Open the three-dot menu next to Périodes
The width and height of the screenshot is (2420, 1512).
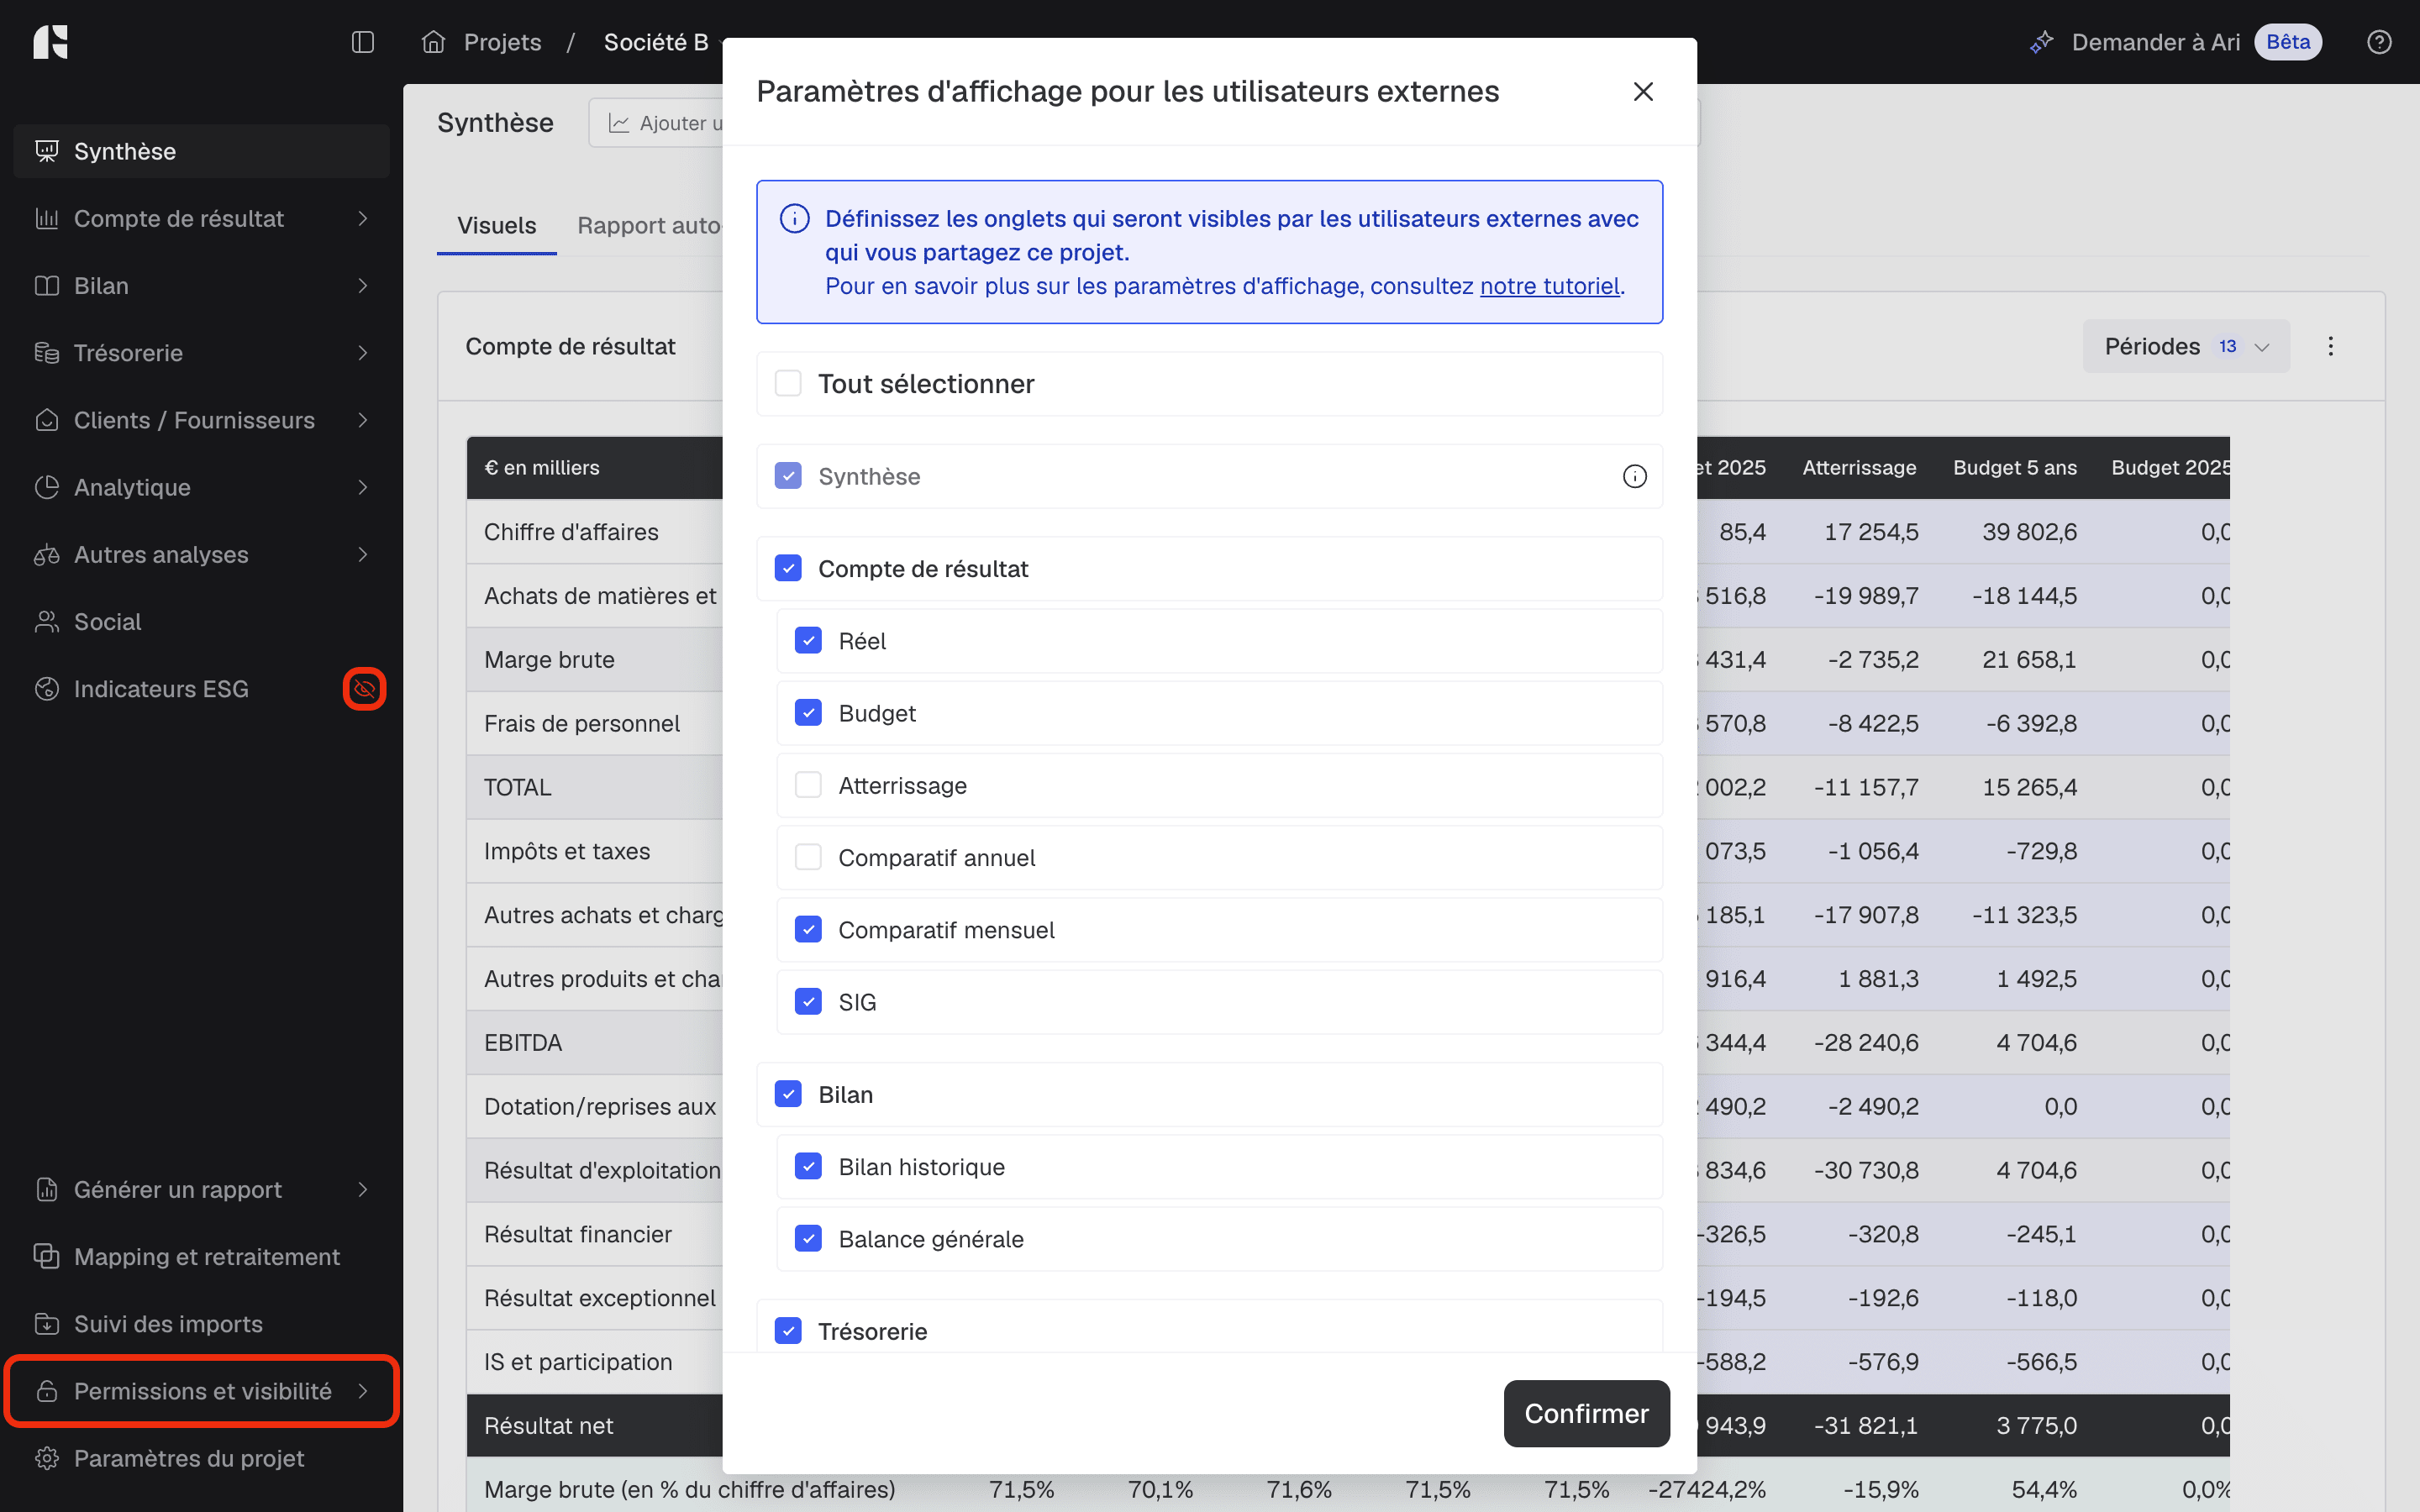pyautogui.click(x=2331, y=346)
